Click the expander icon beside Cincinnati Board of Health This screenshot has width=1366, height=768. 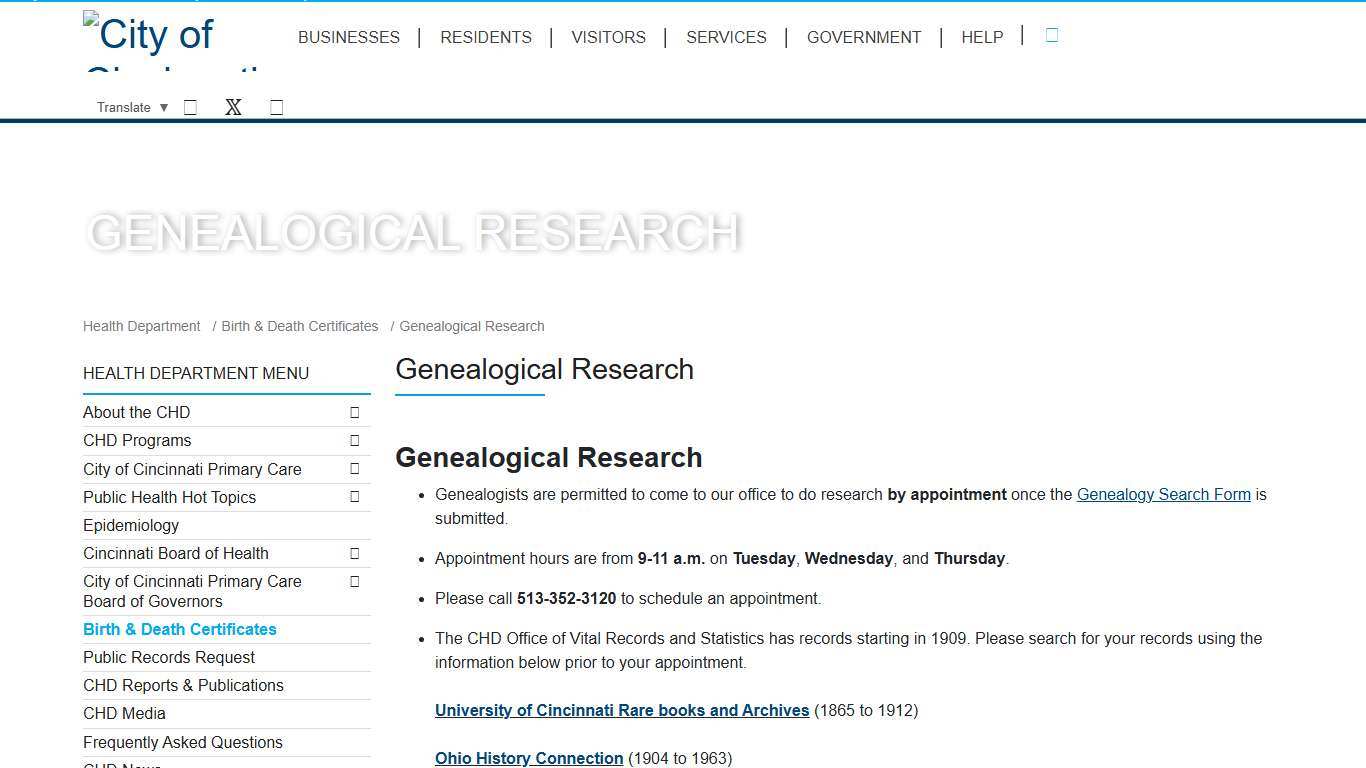(354, 553)
